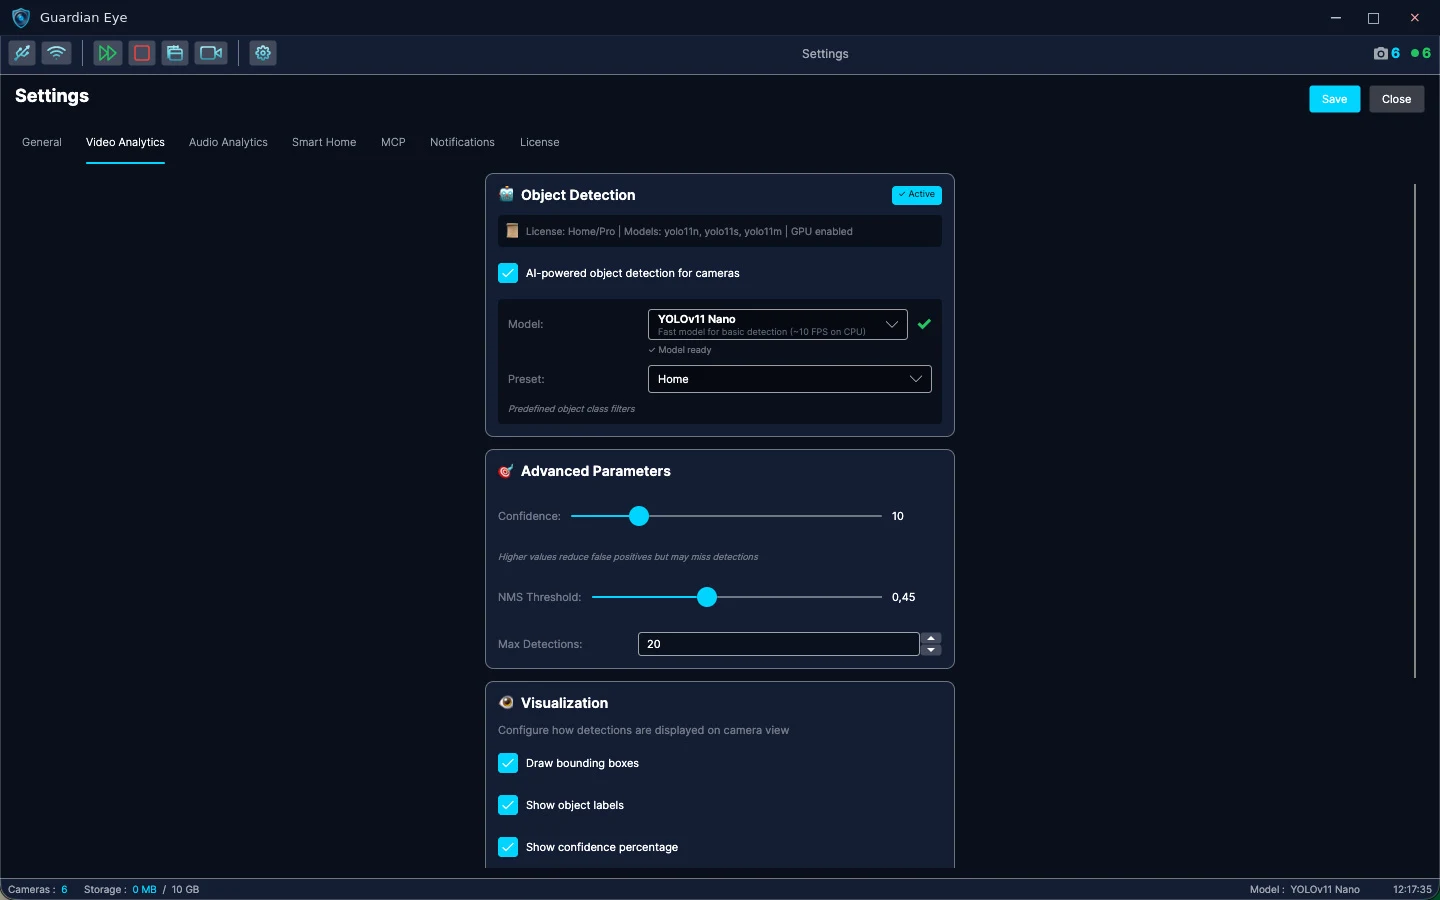The image size is (1440, 900).
Task: Click the camera count icon top right
Action: tap(1381, 53)
